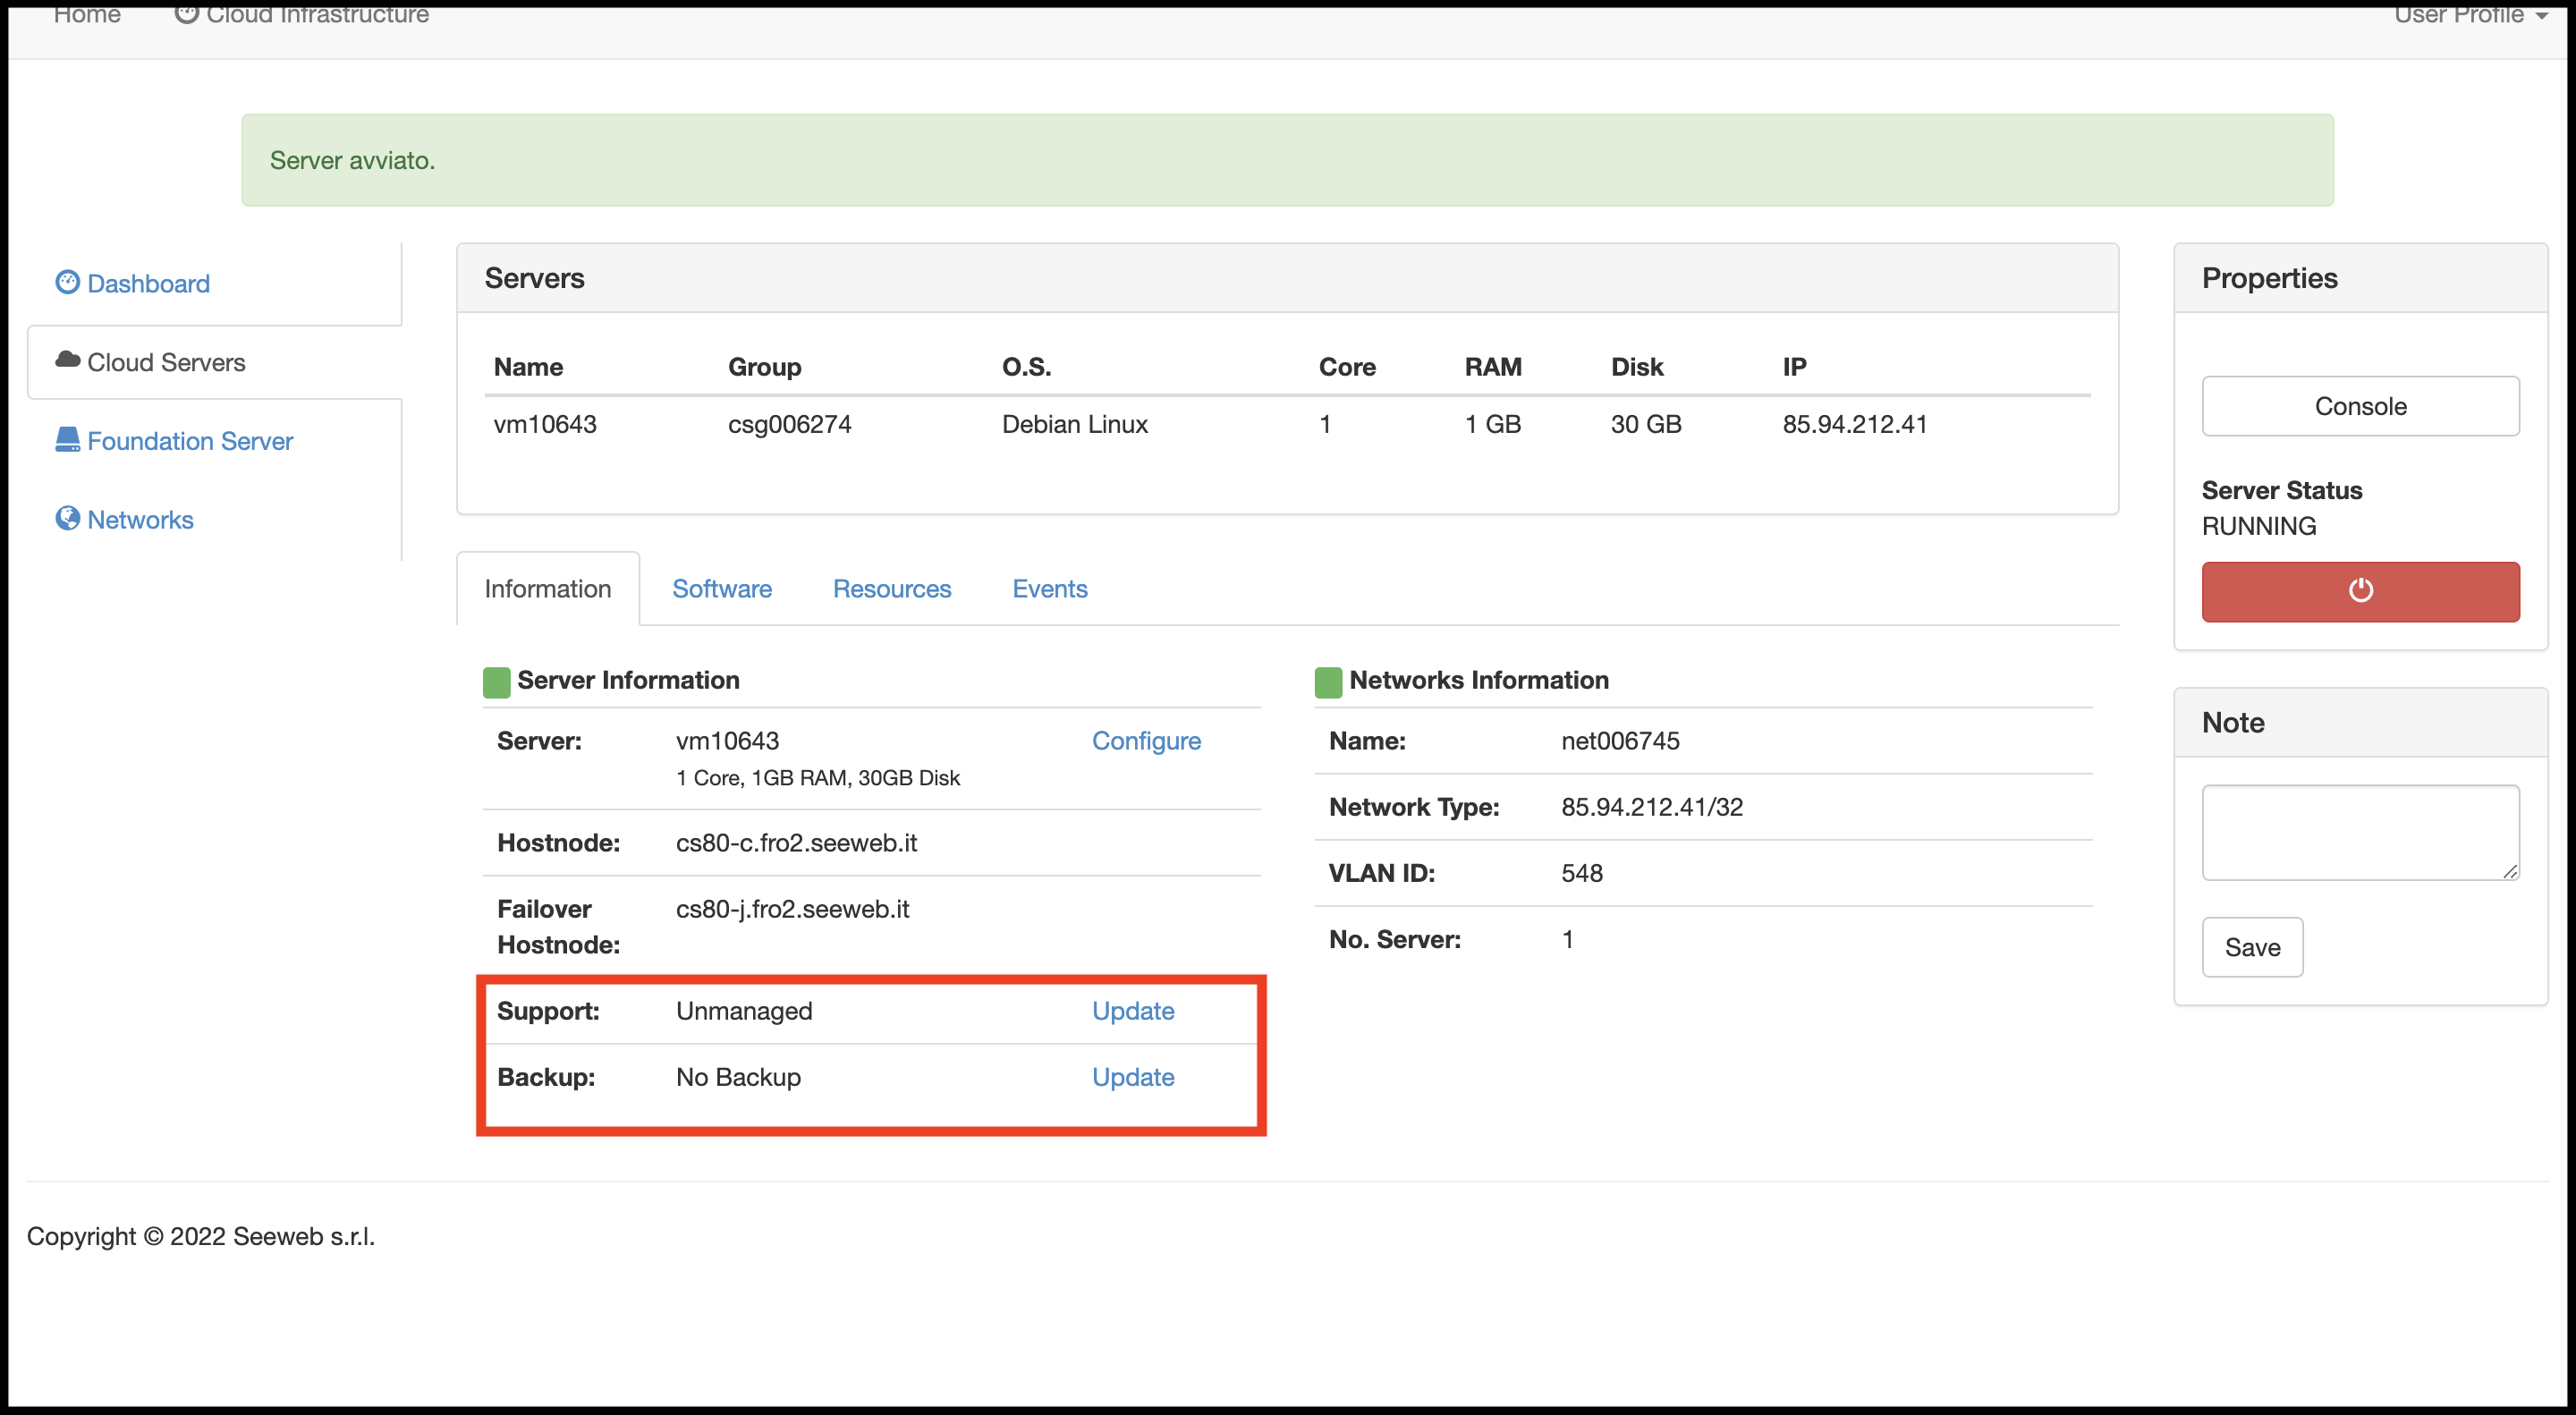Click the Name column header
Image resolution: width=2576 pixels, height=1415 pixels.
pos(528,367)
